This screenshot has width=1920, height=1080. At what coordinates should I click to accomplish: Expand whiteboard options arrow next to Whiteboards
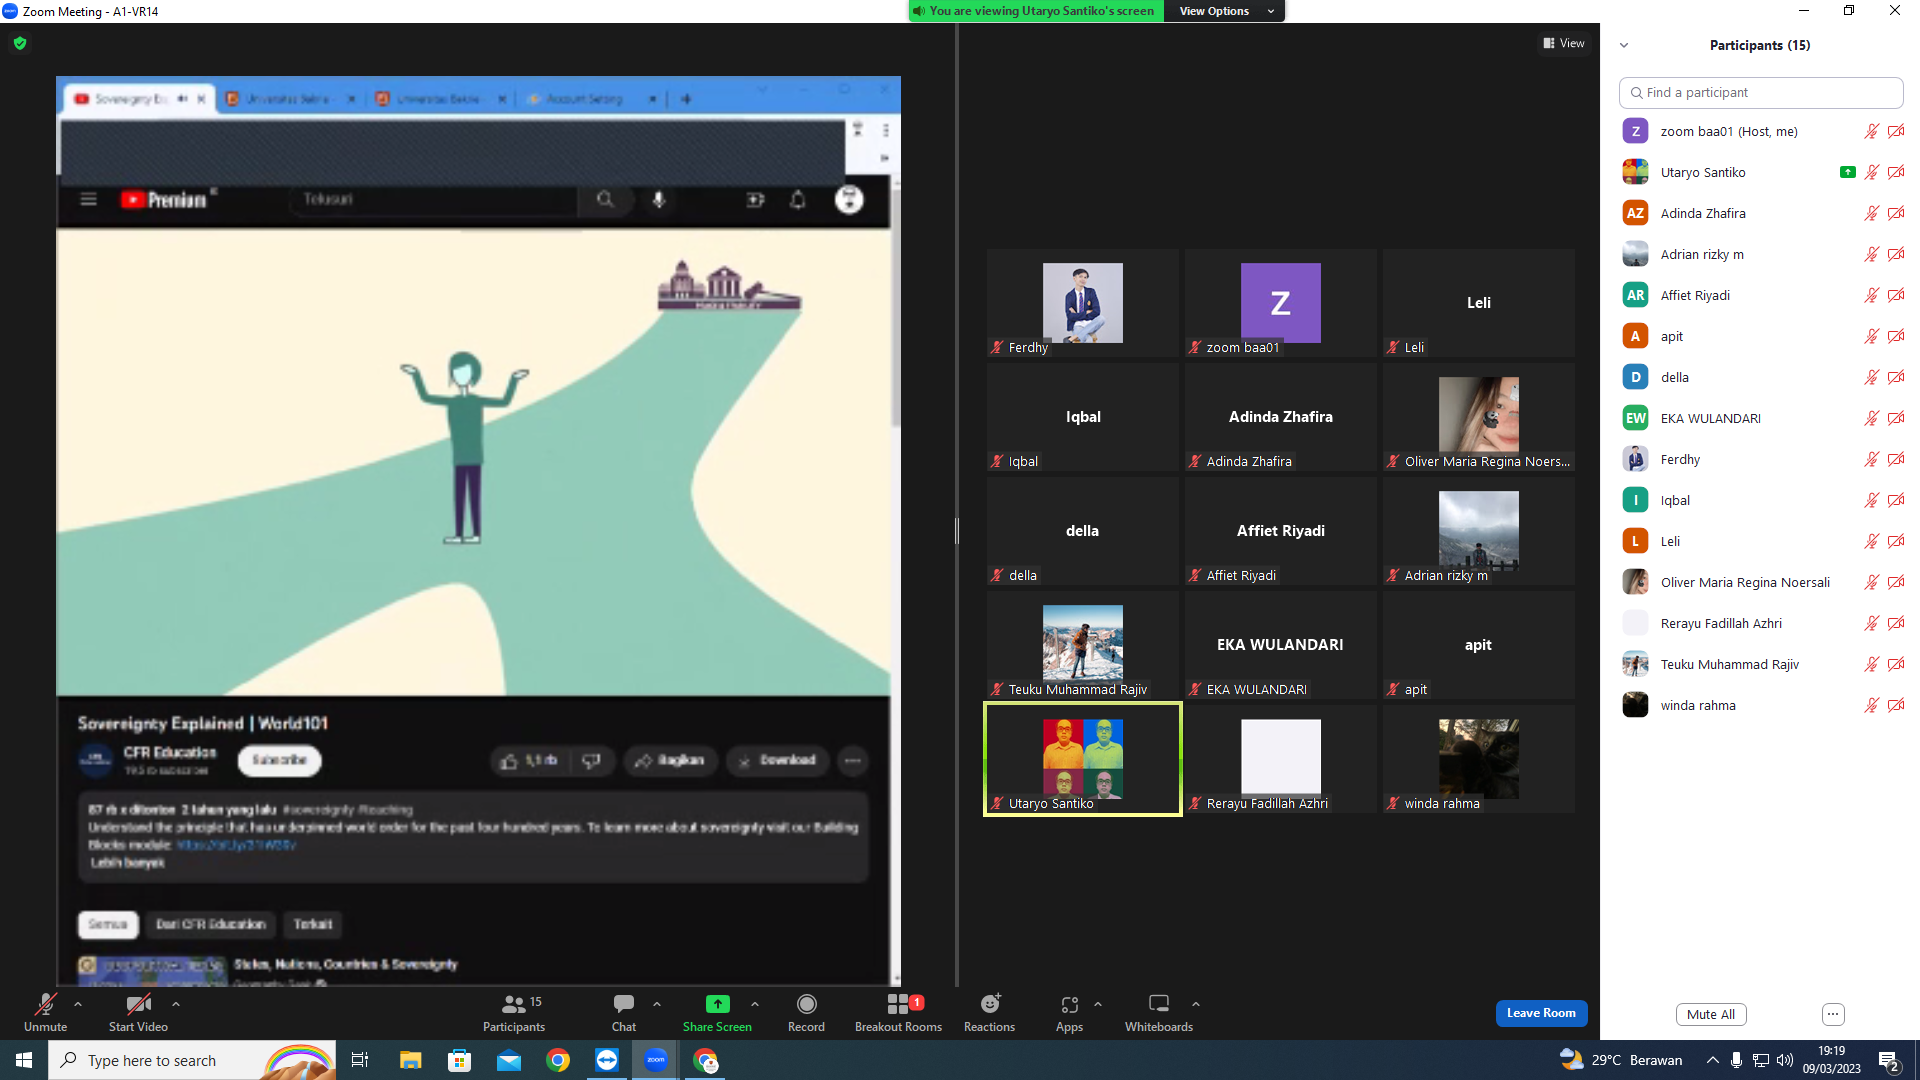click(x=1196, y=1004)
